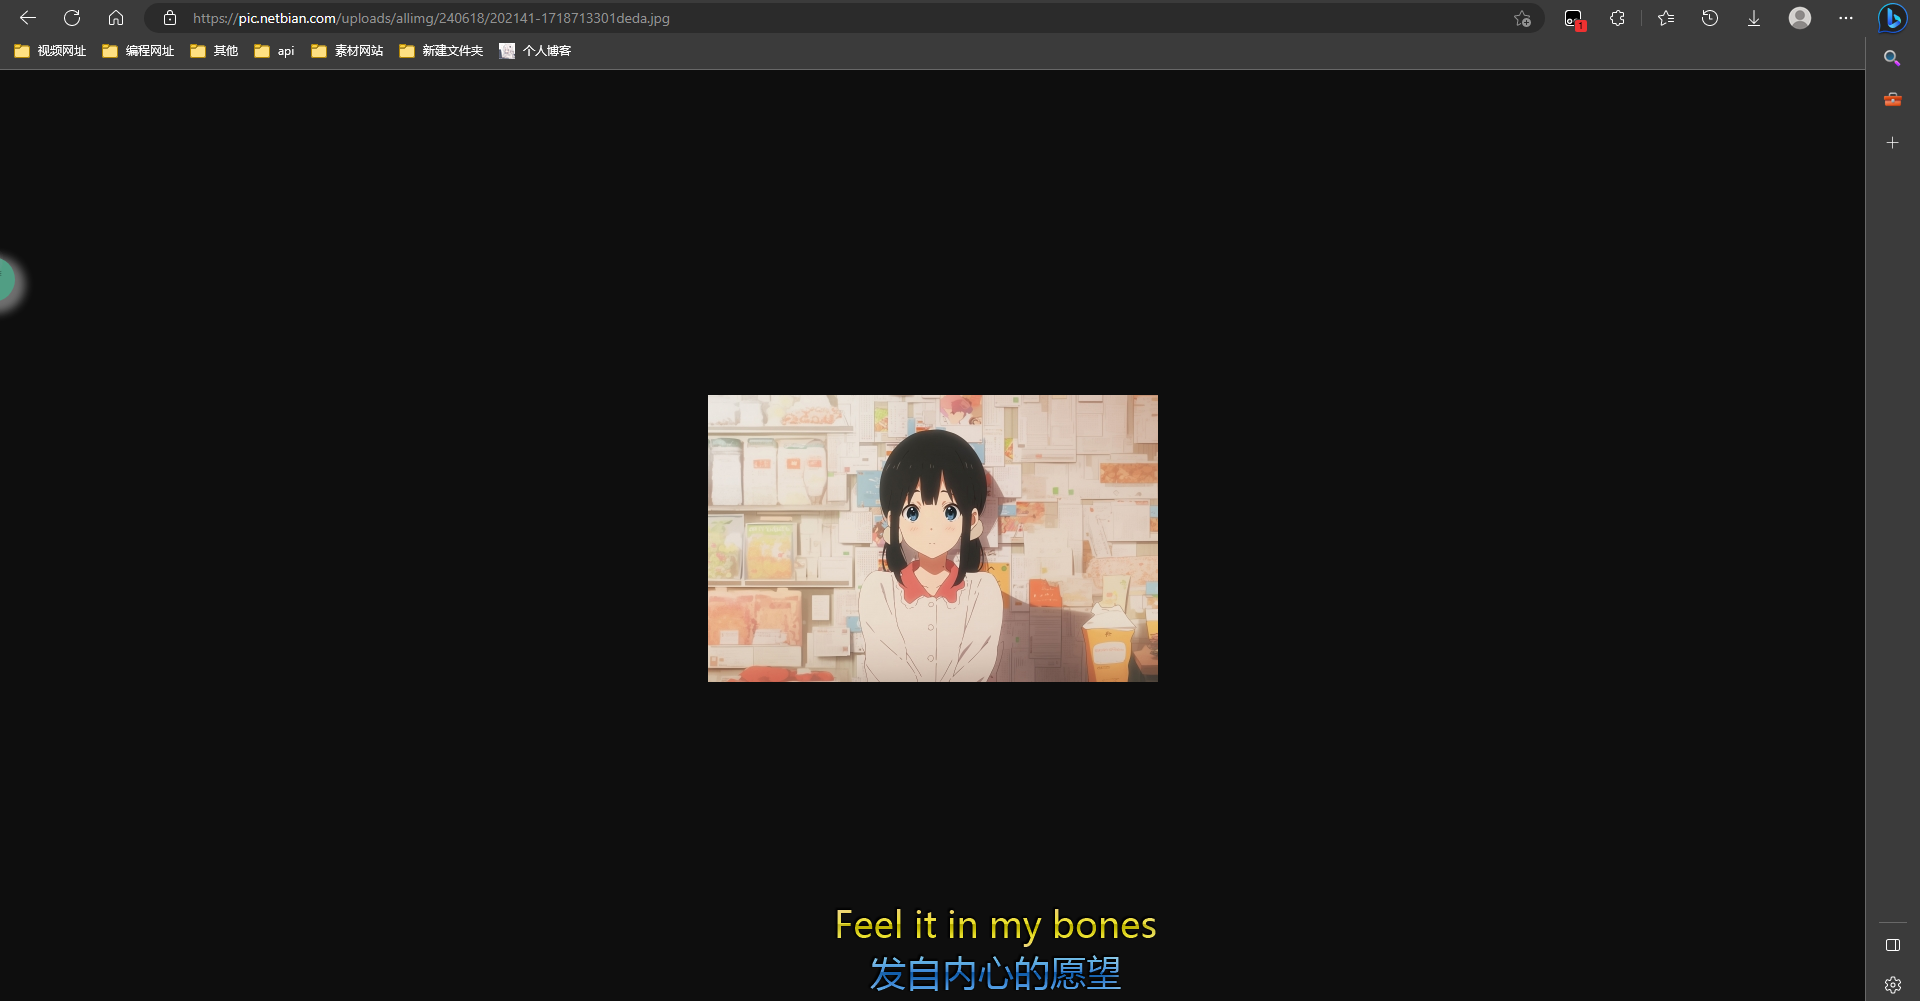Viewport: 1920px width, 1001px height.
Task: Open the 视频网址 bookmark folder
Action: [x=50, y=51]
